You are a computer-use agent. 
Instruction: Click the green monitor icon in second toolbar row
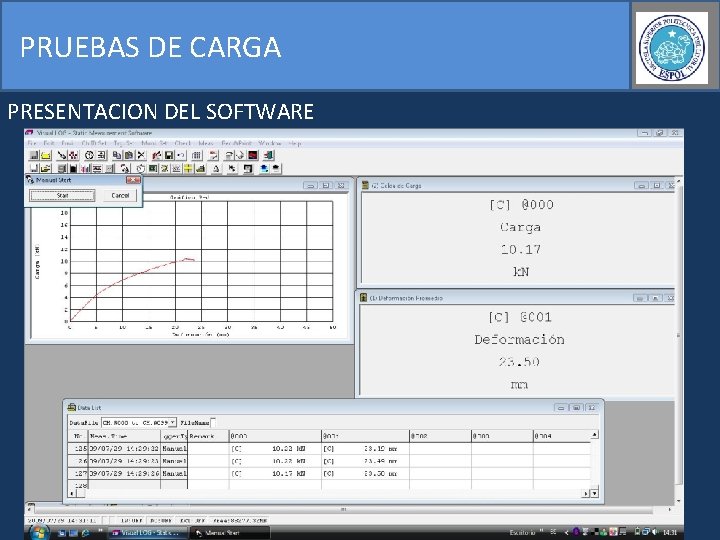pyautogui.click(x=153, y=169)
